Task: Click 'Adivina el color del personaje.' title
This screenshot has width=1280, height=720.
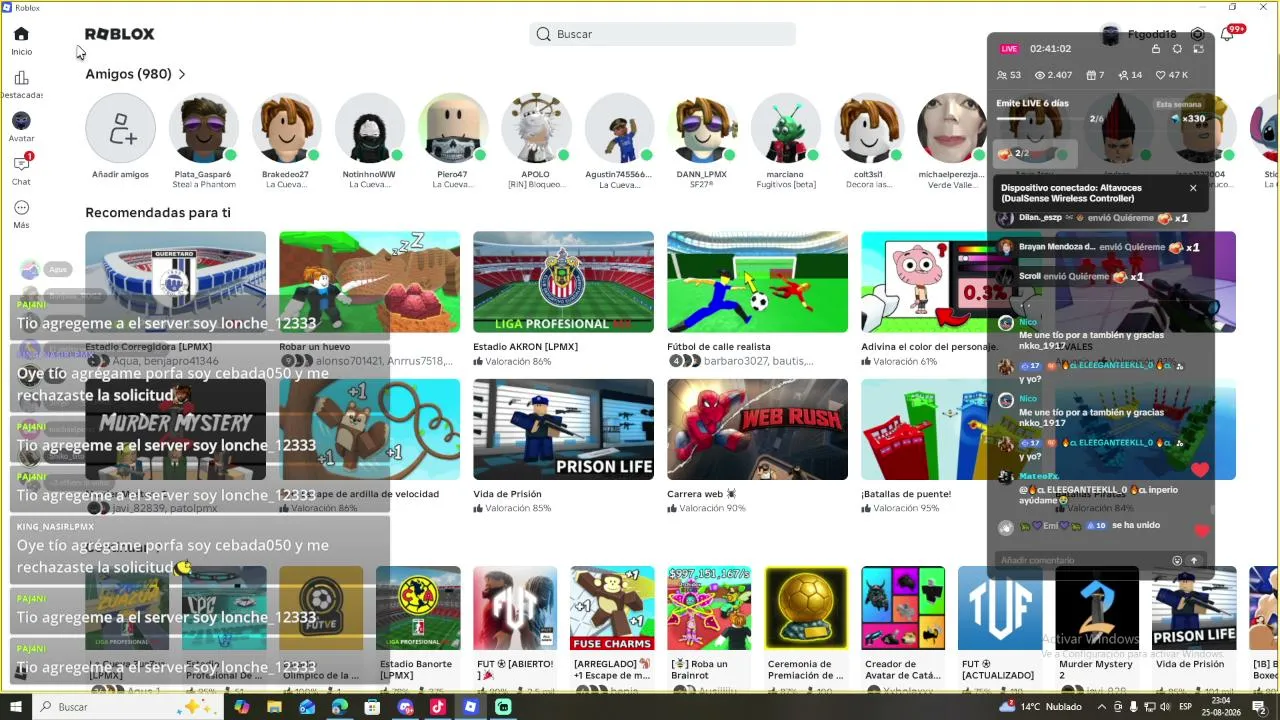Action: pyautogui.click(x=929, y=347)
